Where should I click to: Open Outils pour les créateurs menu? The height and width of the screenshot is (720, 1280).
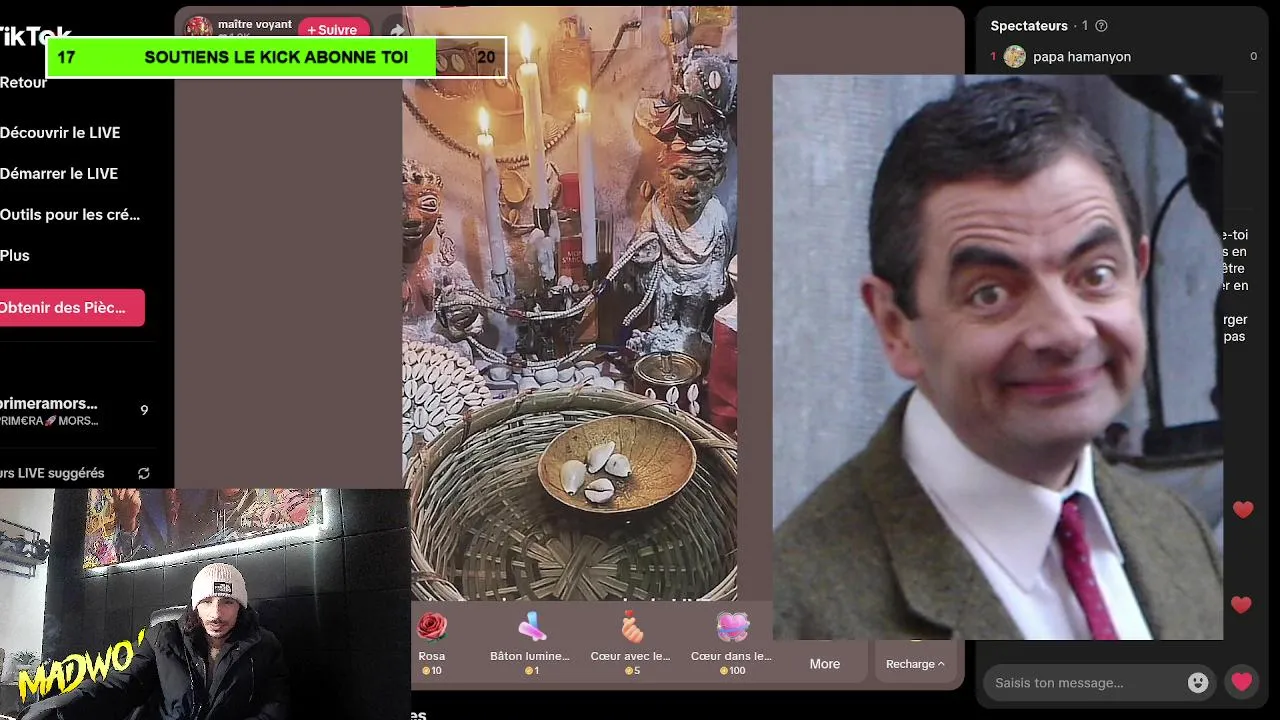click(70, 214)
